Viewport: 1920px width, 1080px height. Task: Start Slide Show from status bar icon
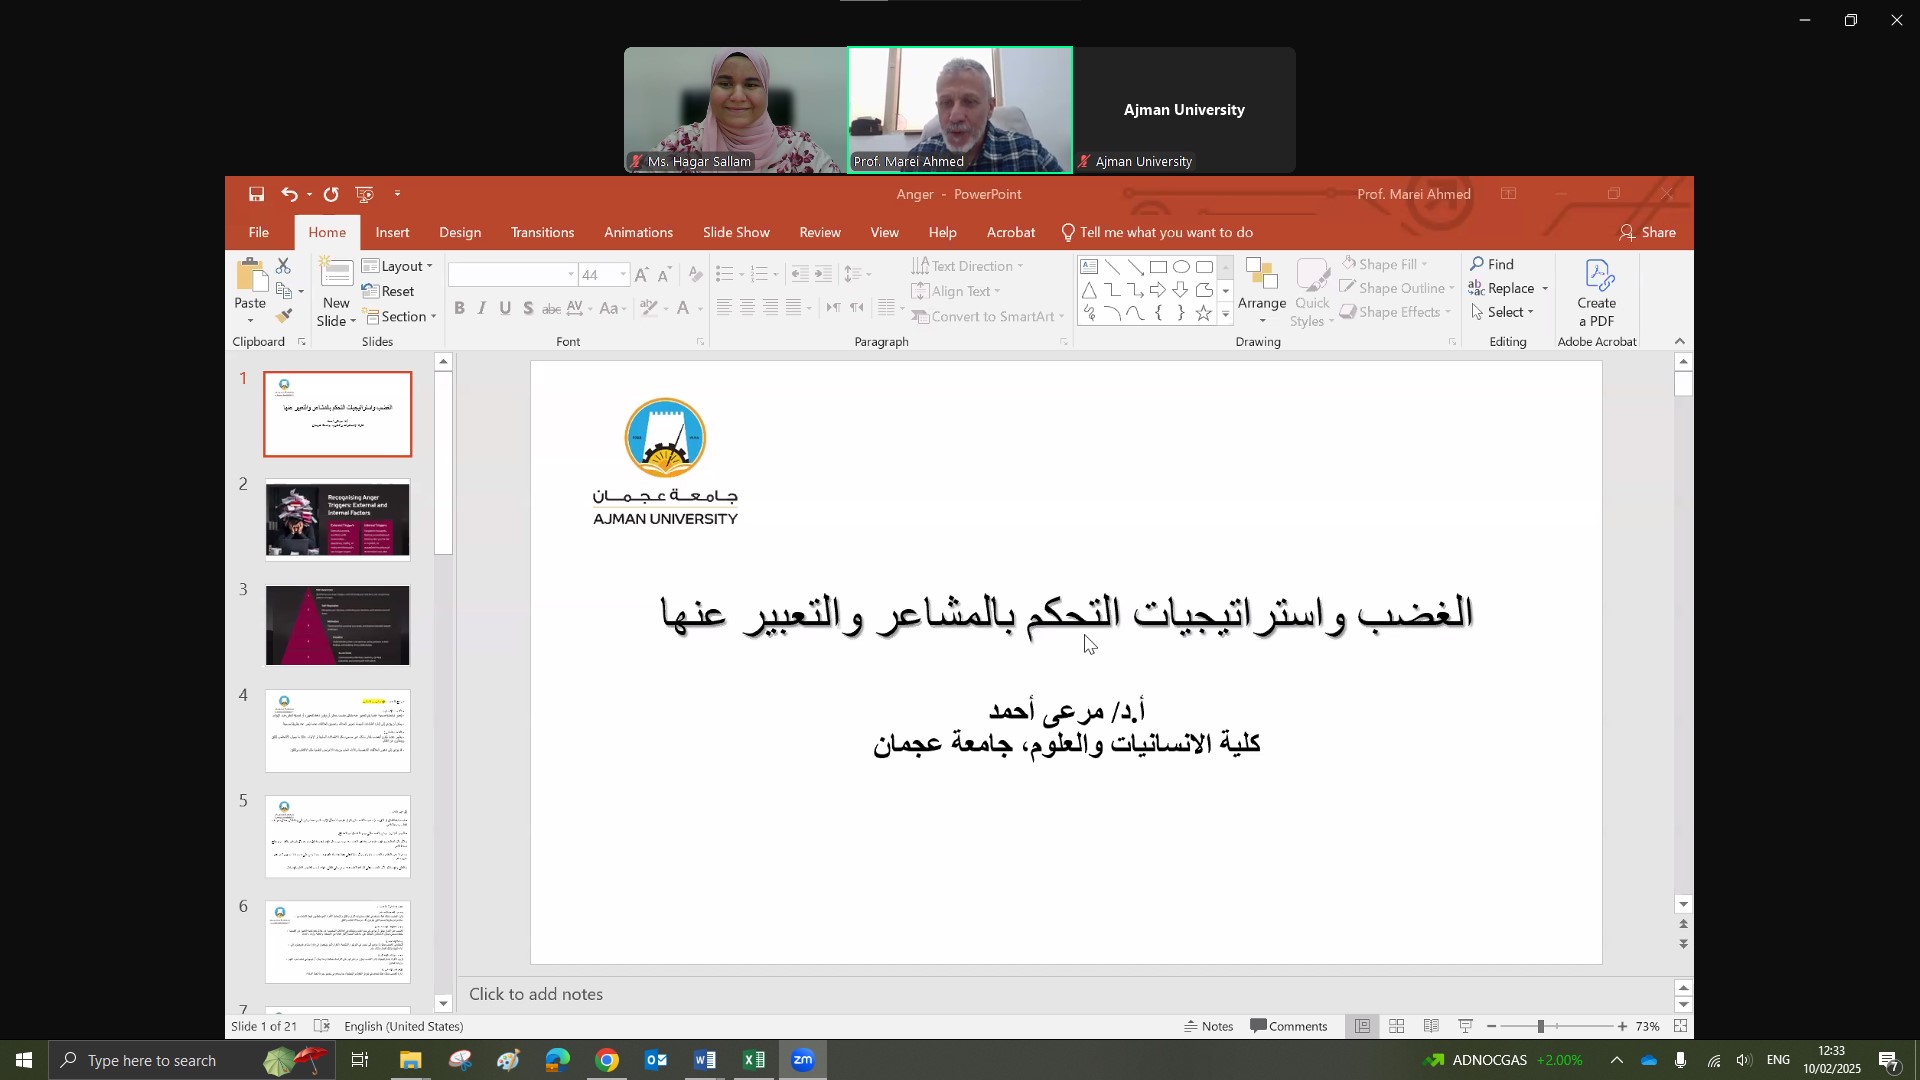pos(1466,1027)
